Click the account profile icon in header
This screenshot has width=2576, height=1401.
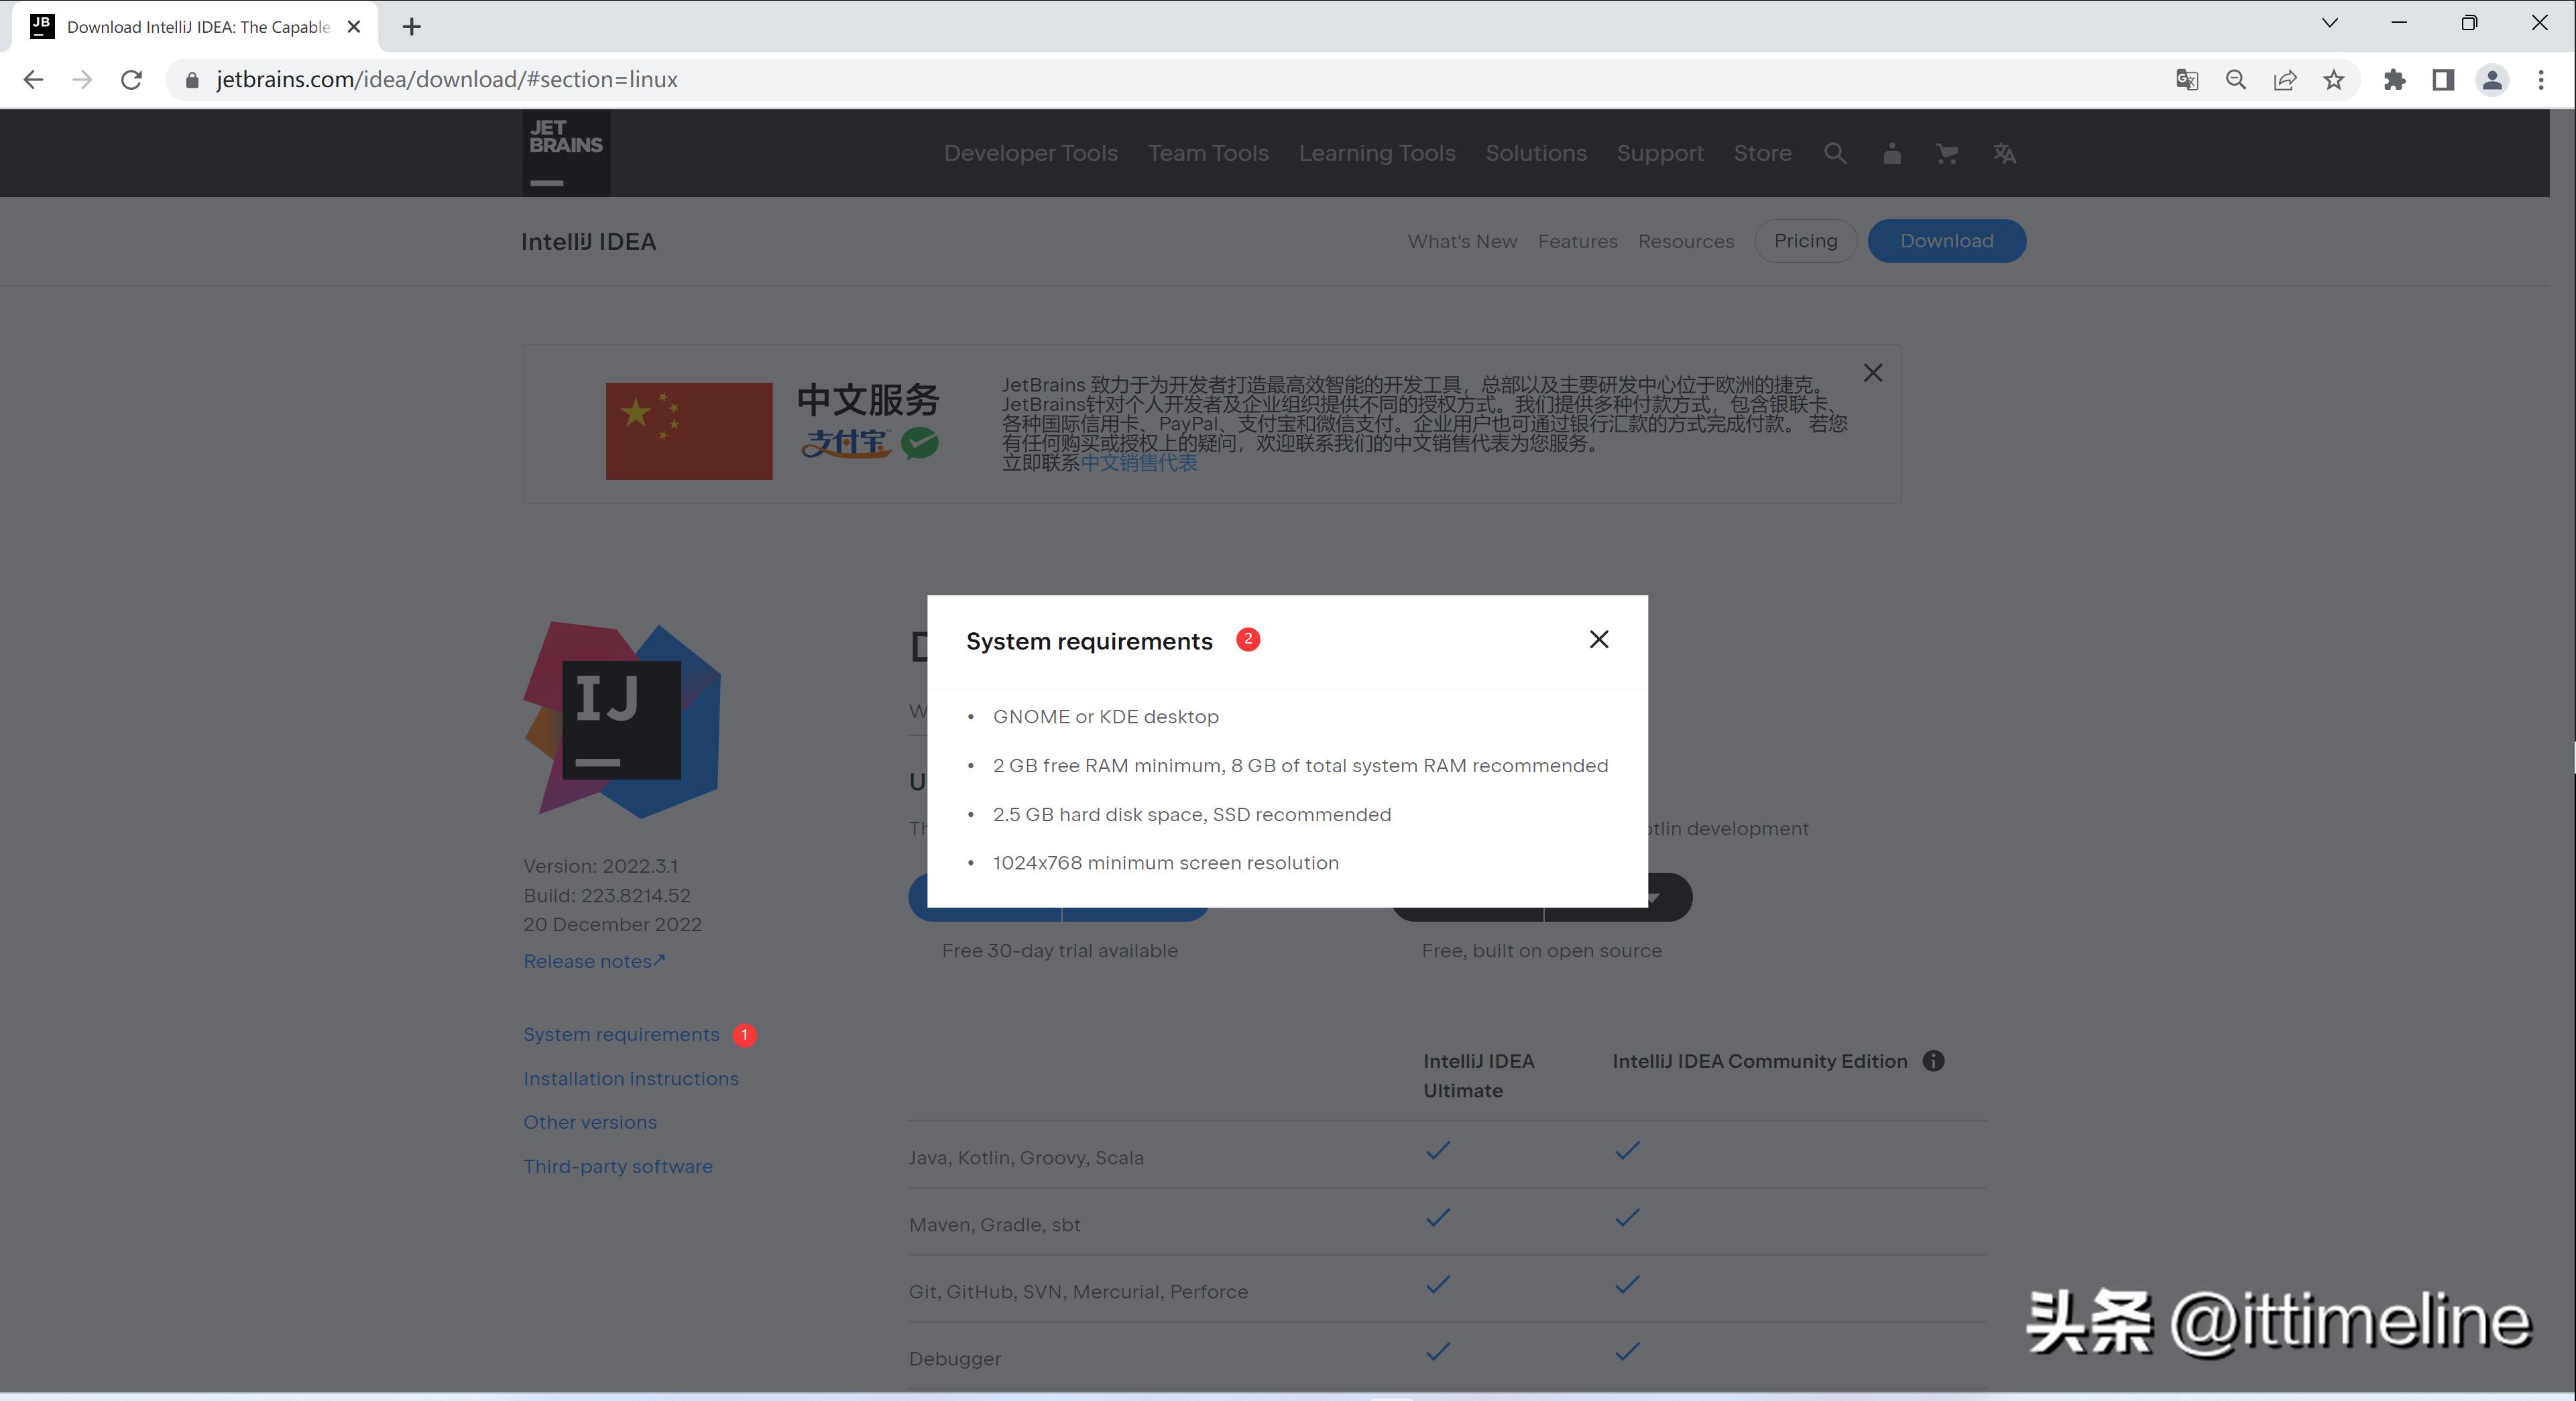point(1891,153)
